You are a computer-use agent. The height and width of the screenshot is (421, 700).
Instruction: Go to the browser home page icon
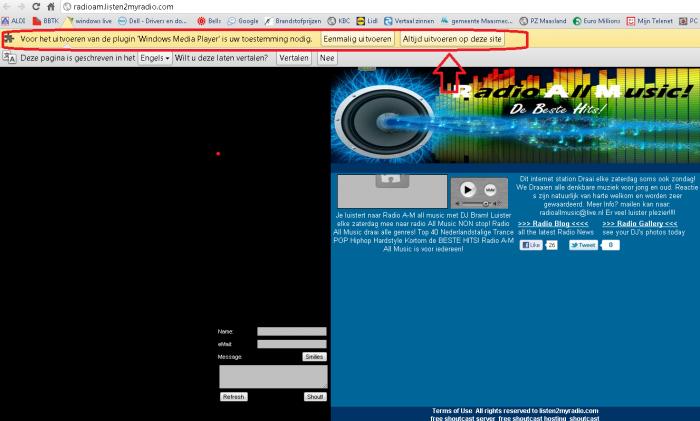click(51, 6)
